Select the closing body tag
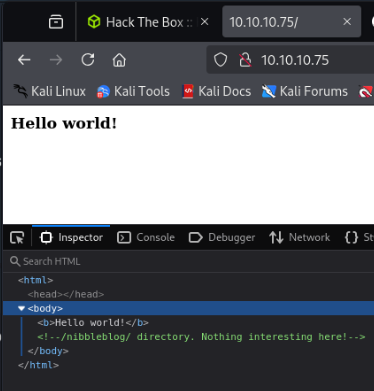374x391 pixels. (x=48, y=351)
